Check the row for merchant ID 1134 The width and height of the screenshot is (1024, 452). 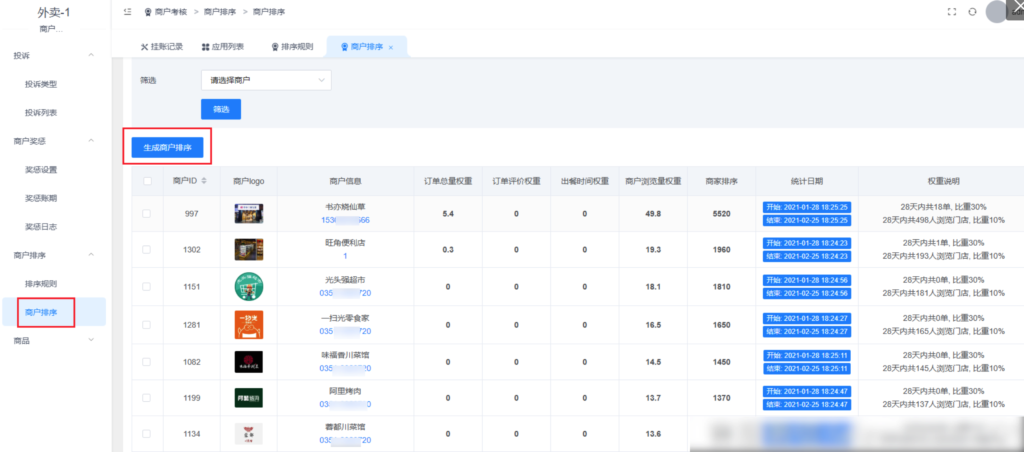click(146, 434)
